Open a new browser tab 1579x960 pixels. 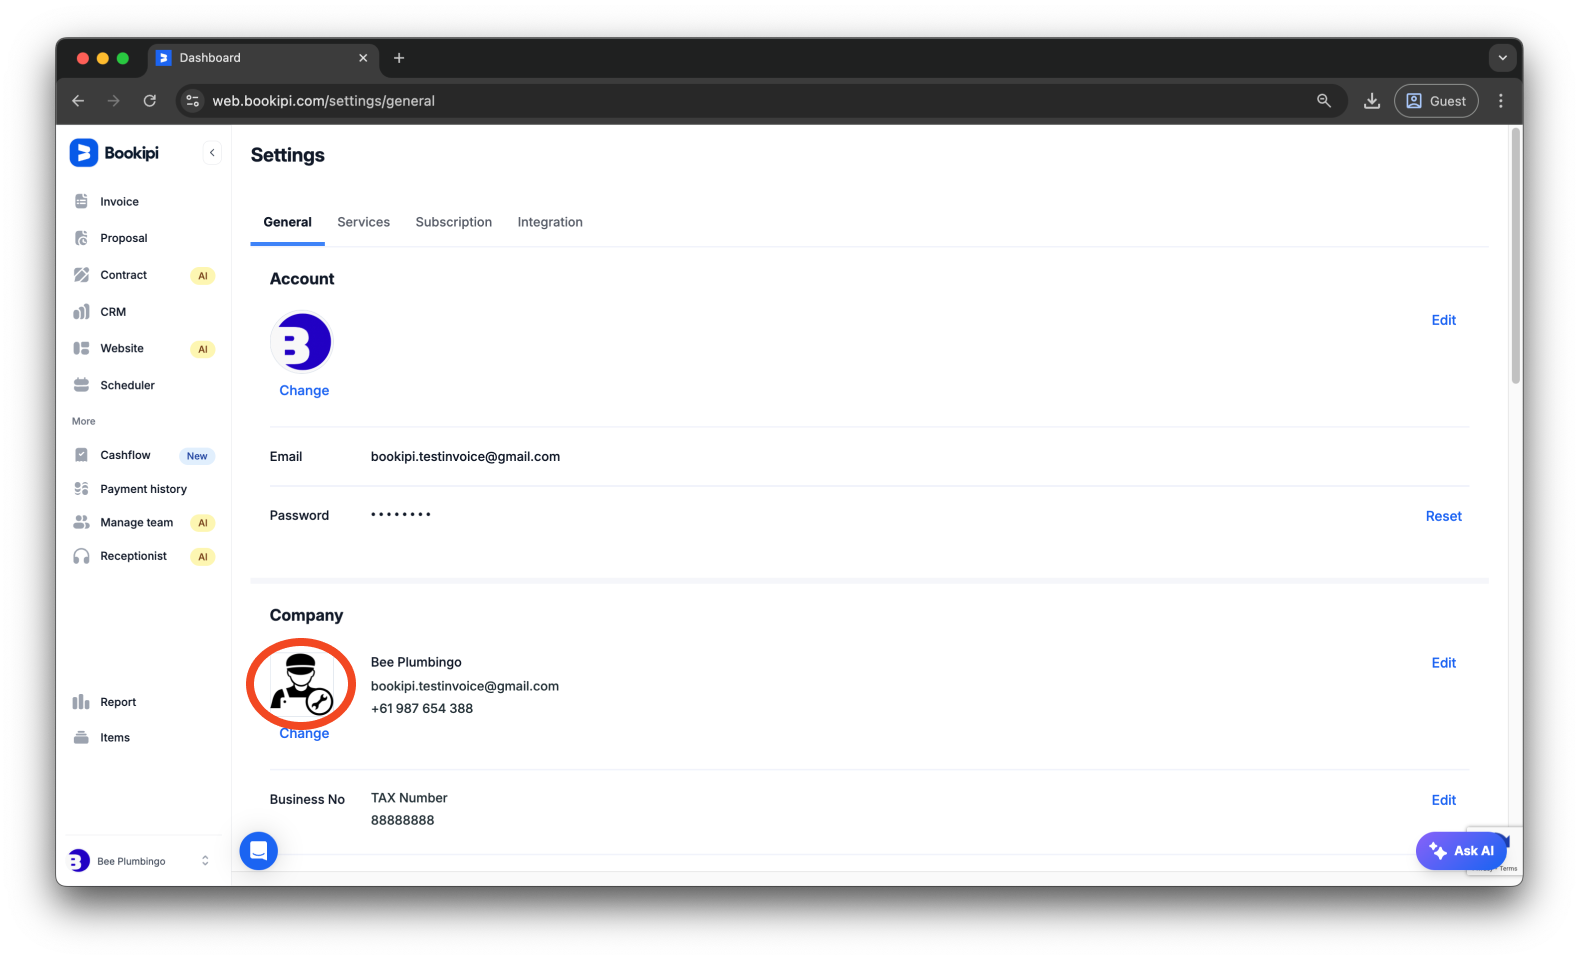pyautogui.click(x=399, y=58)
